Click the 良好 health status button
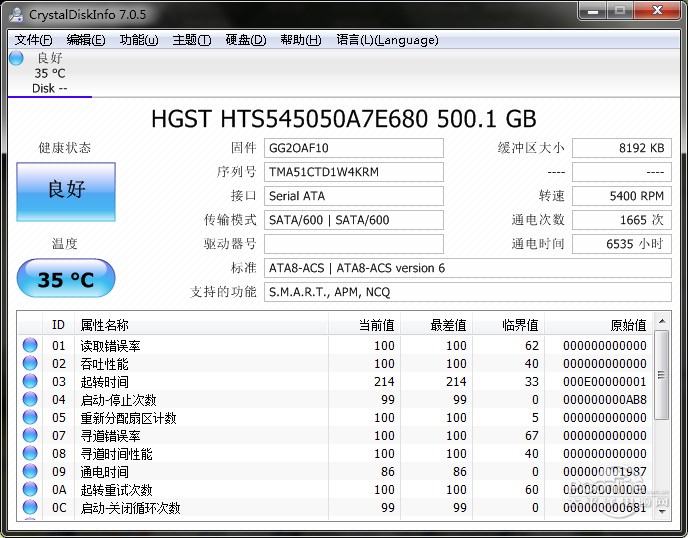Viewport: 688px width, 538px height. pyautogui.click(x=66, y=191)
